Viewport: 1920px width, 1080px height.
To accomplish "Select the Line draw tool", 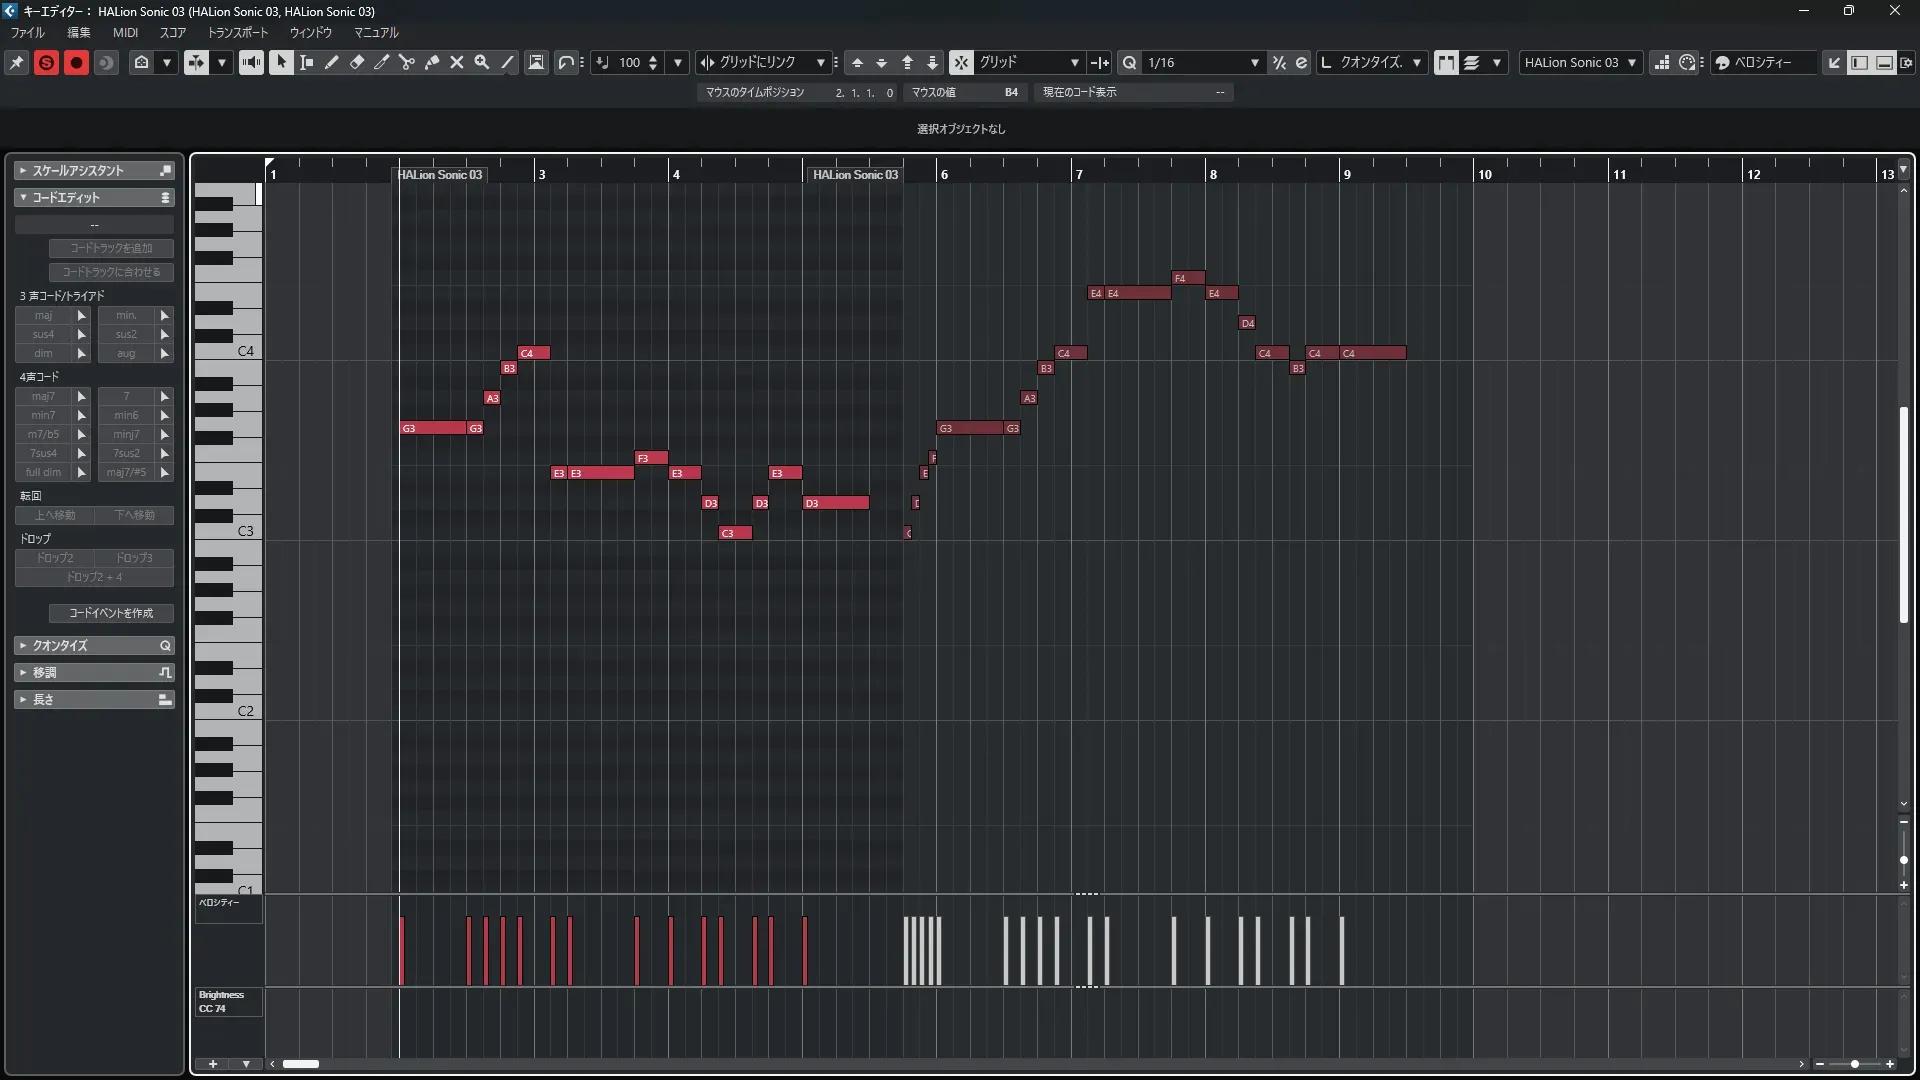I will (x=507, y=63).
